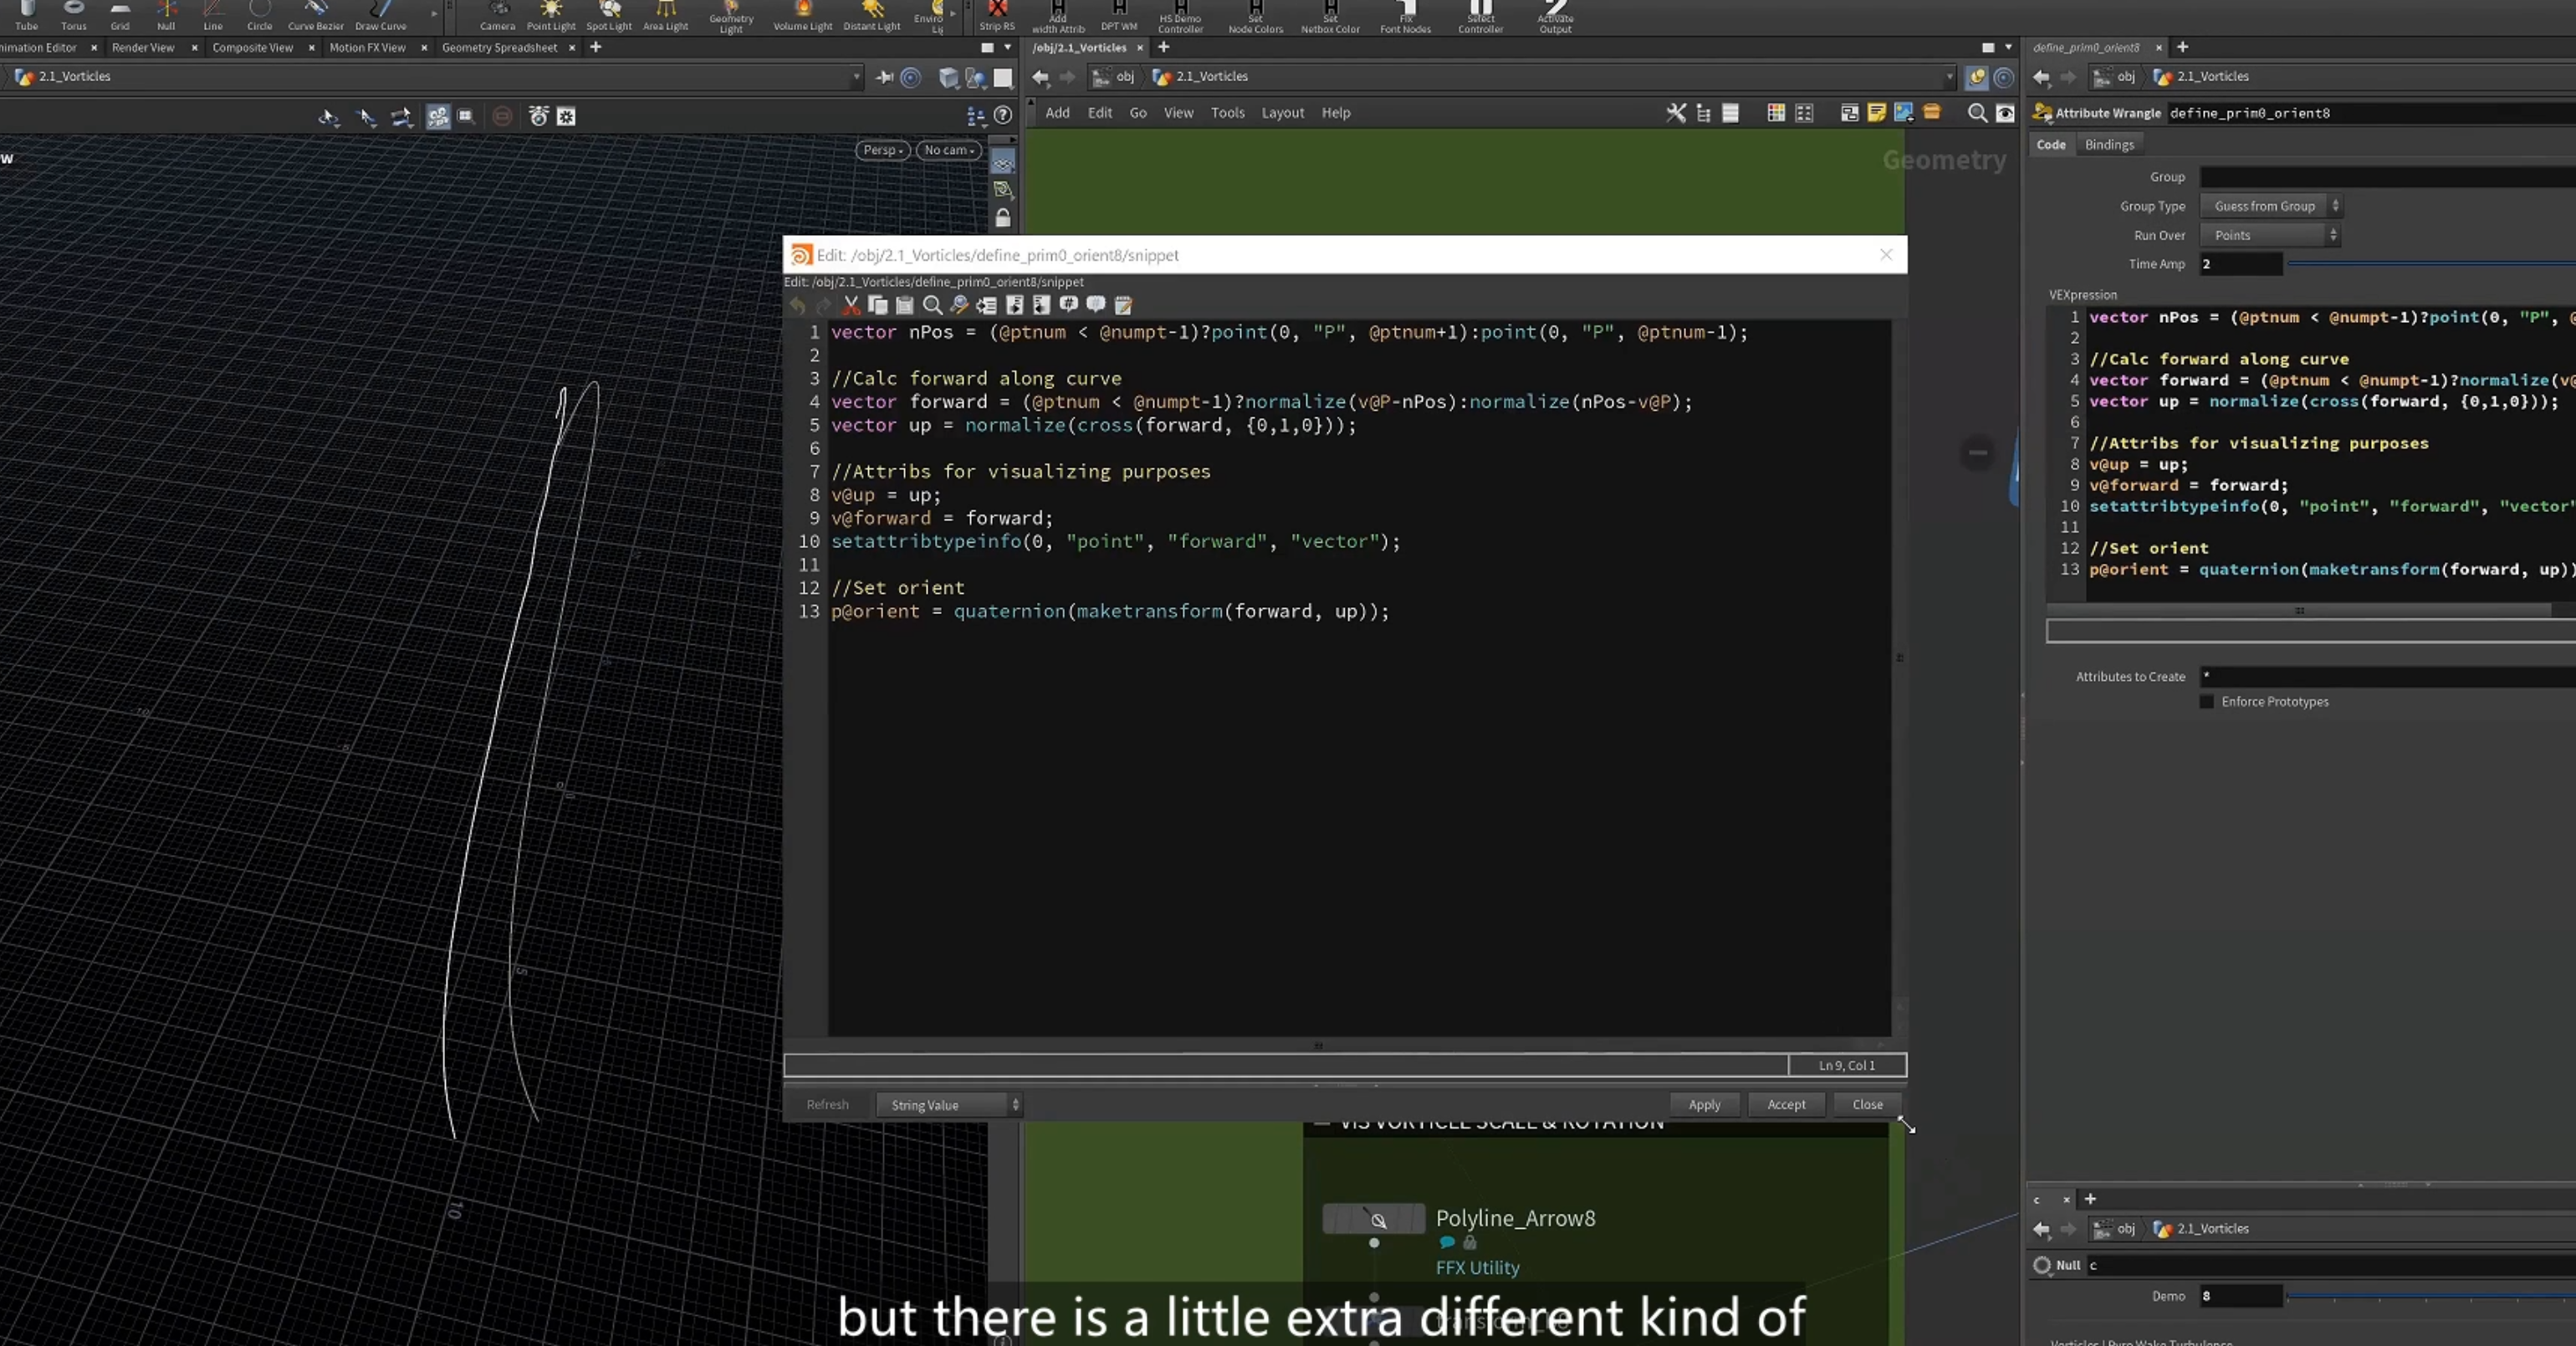
Task: Click the network editor search magnifier icon
Action: (1977, 114)
